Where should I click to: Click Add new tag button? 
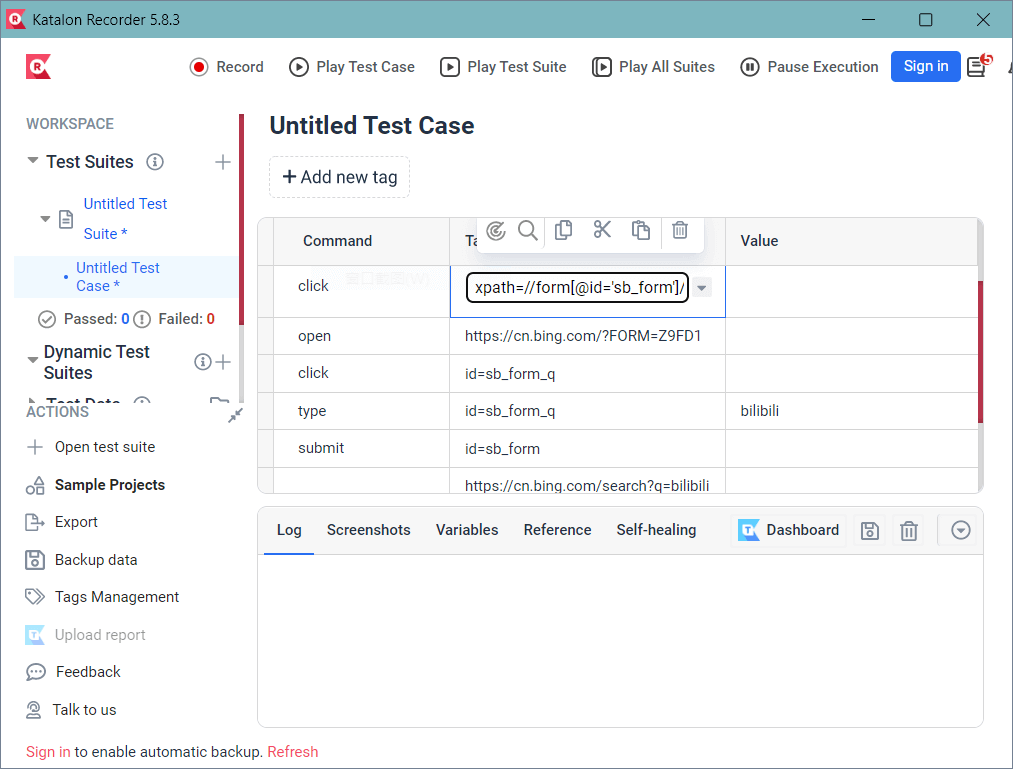point(339,177)
